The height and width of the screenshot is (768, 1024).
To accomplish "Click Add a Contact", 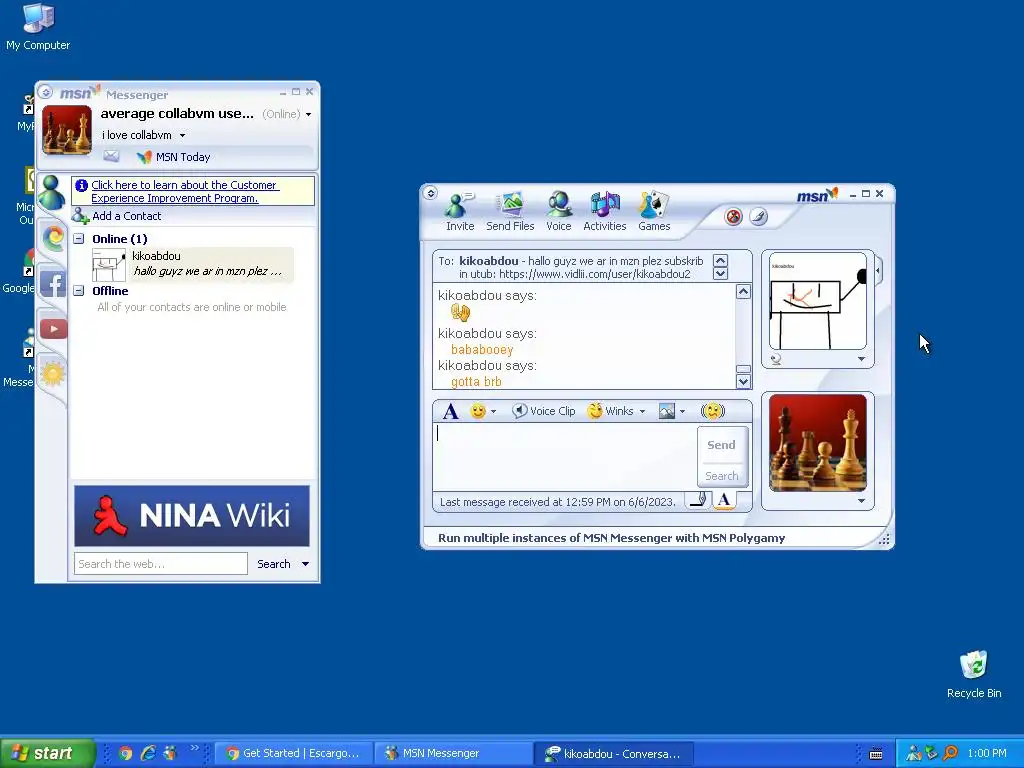I will (117, 216).
